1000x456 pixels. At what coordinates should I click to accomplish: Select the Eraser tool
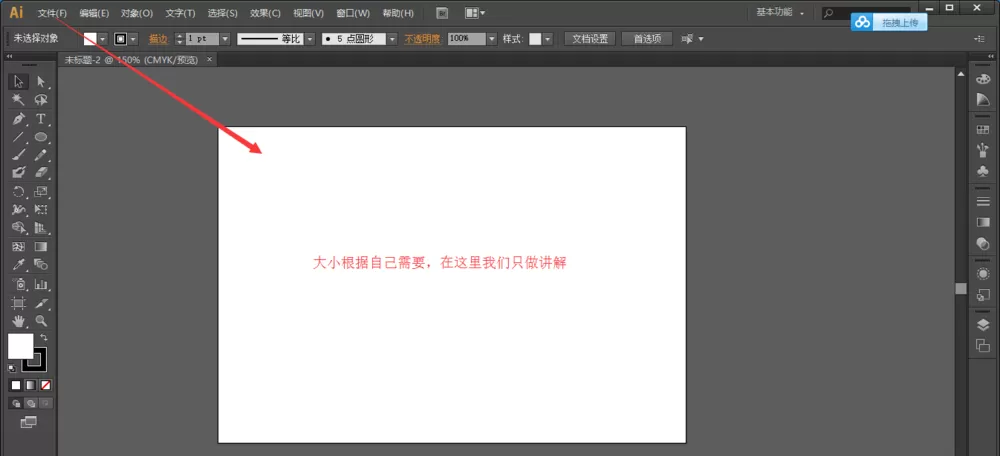41,172
